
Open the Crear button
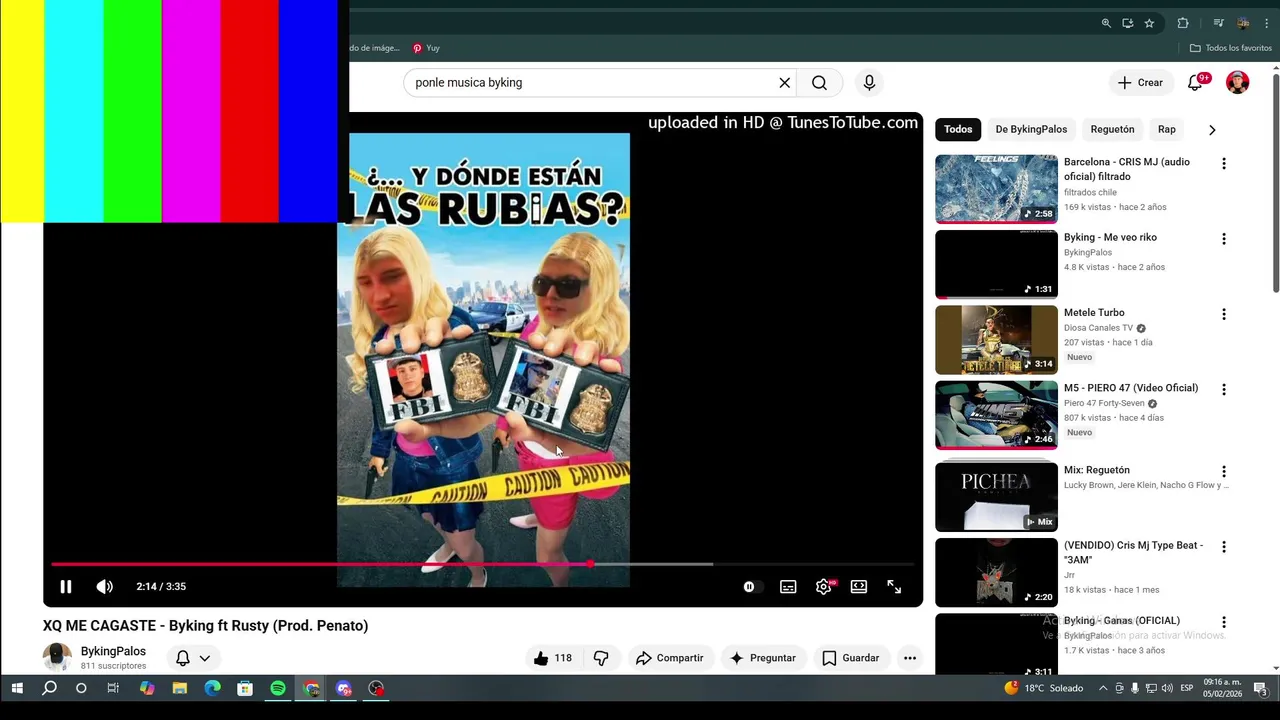coord(1140,83)
